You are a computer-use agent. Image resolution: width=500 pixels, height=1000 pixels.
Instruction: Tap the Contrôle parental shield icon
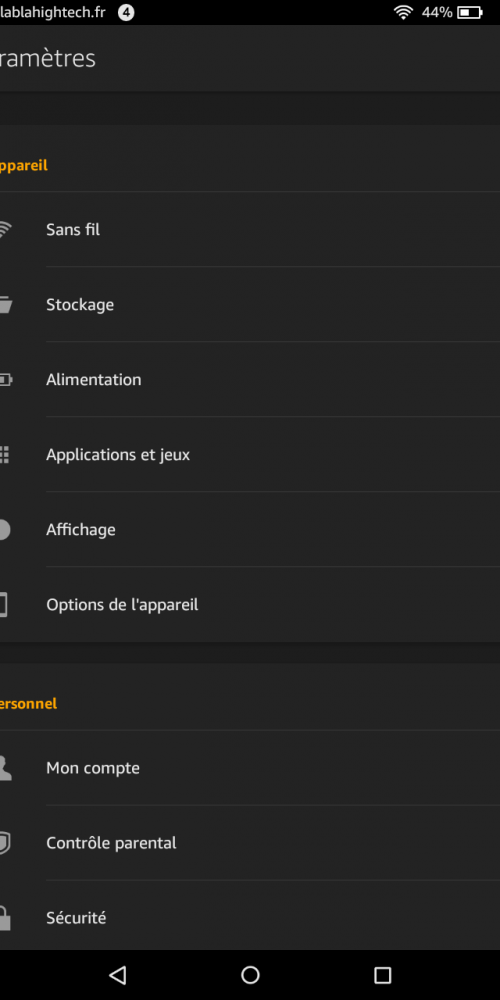[x=4, y=843]
